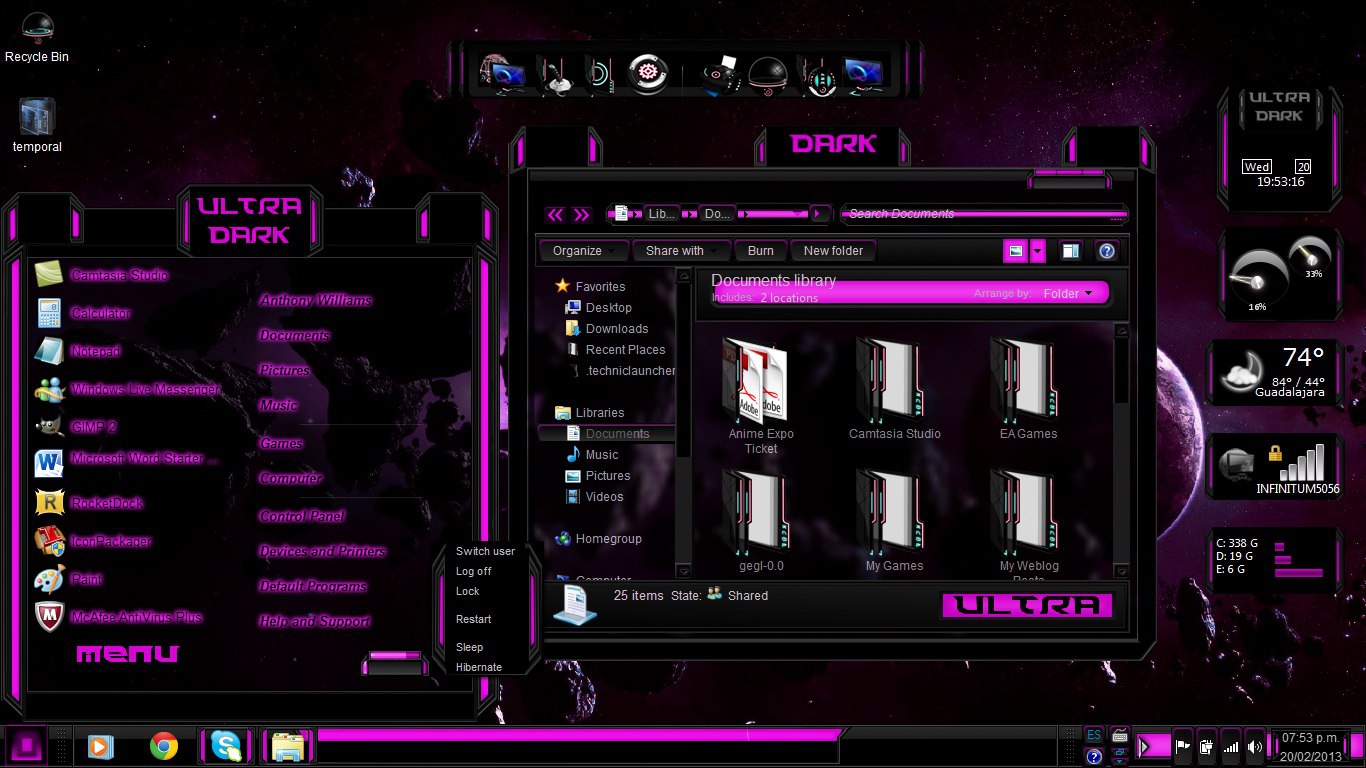This screenshot has height=768, width=1366.
Task: Click the Burn button in explorer toolbar
Action: (x=761, y=251)
